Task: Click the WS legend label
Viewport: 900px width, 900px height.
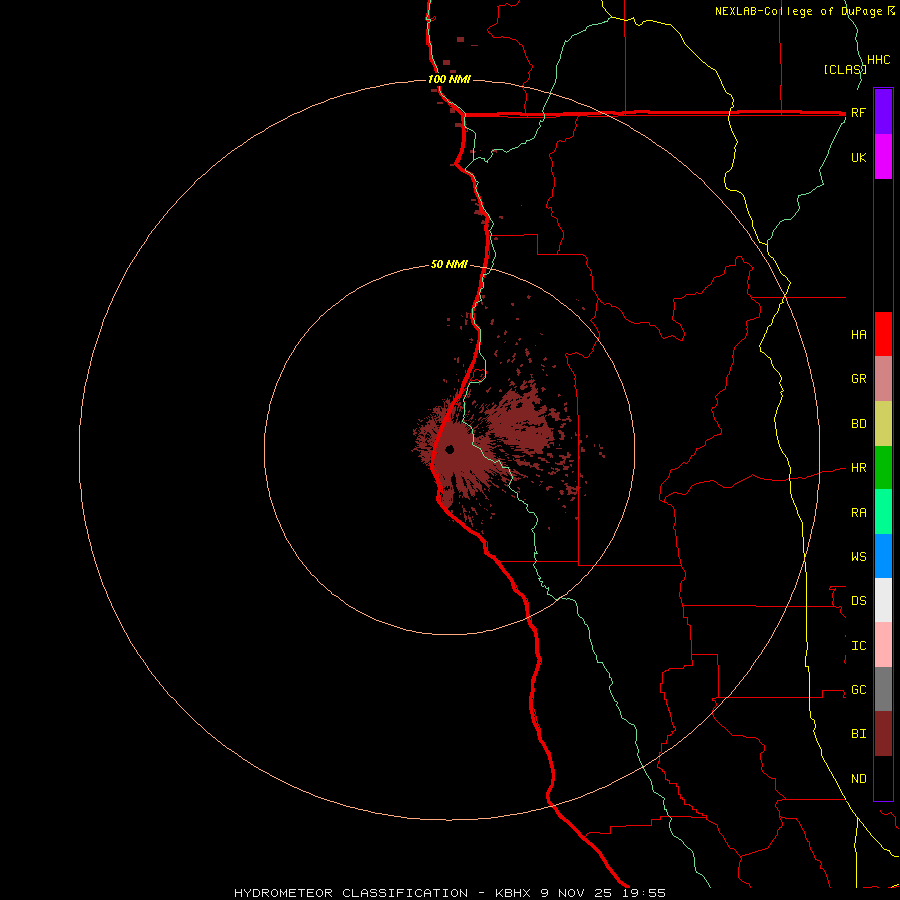Action: (x=858, y=556)
